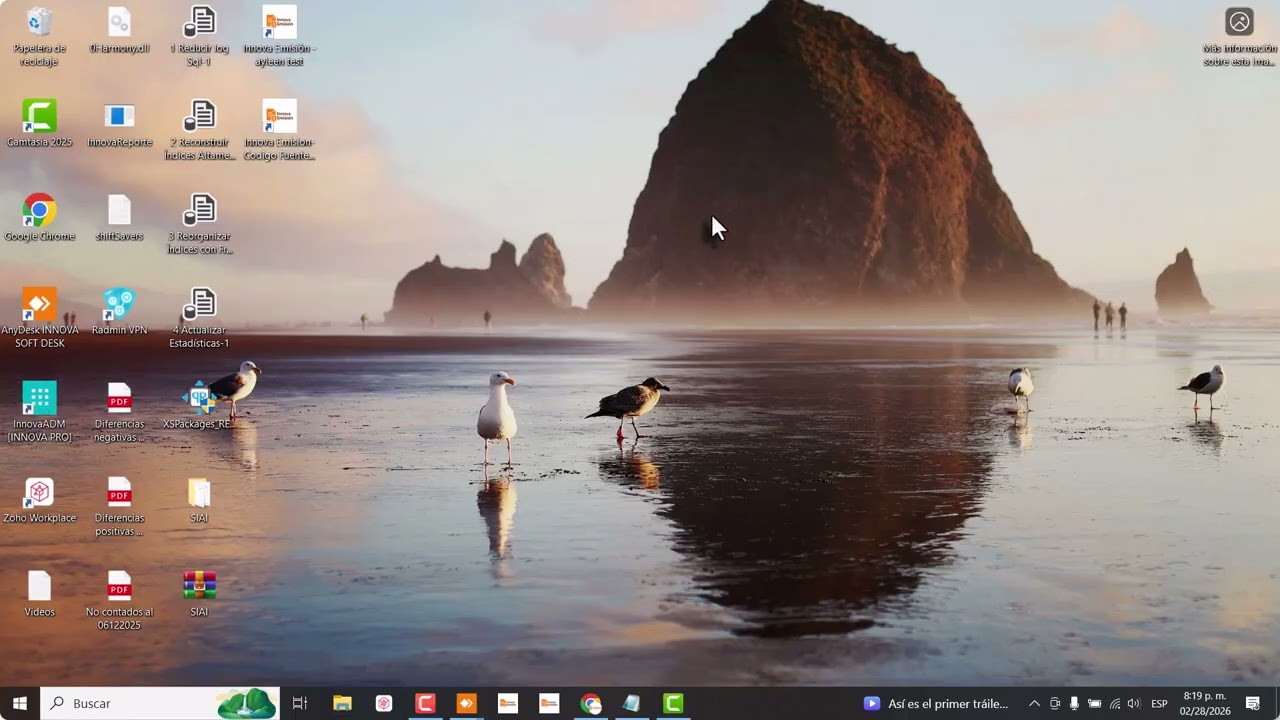Select the XSPackages_RE... desktop icon

[x=200, y=406]
